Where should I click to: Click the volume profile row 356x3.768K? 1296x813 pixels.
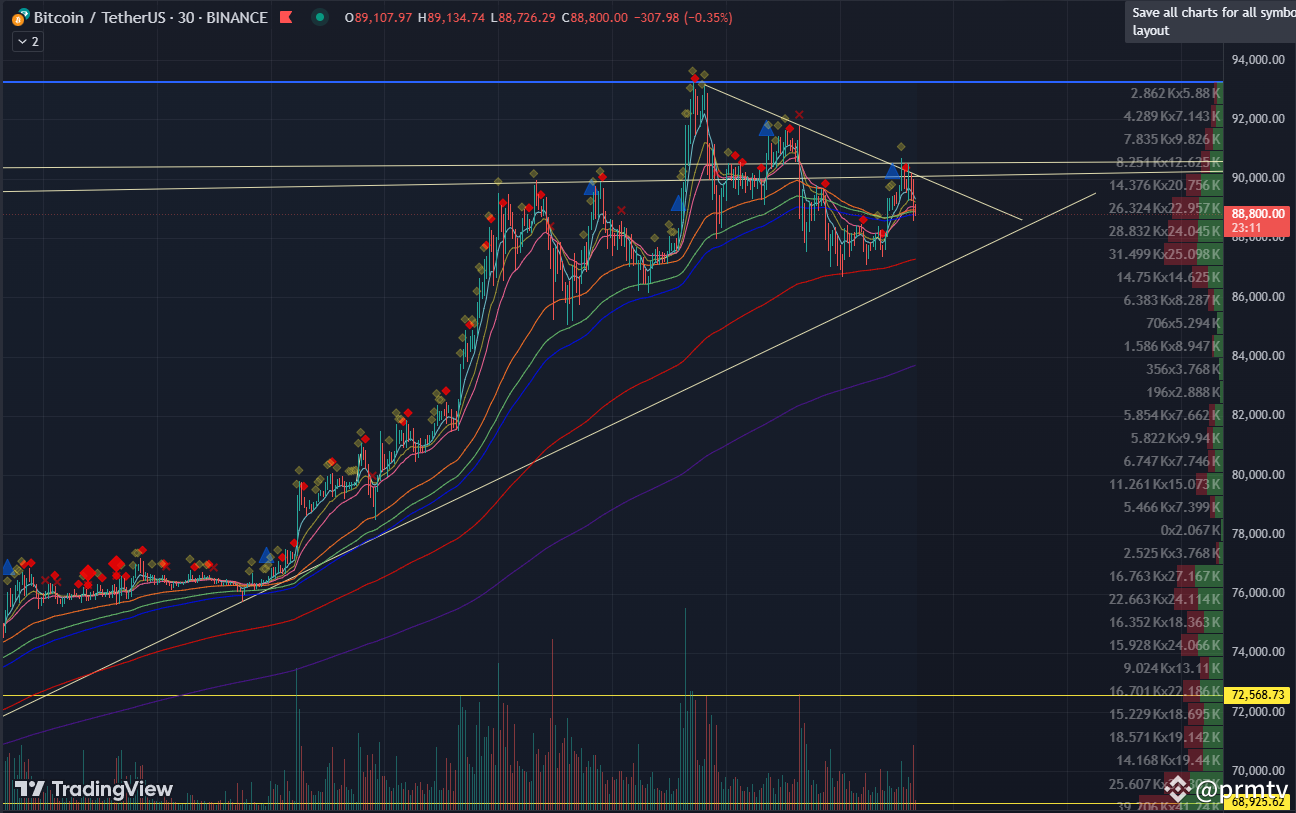[1183, 369]
